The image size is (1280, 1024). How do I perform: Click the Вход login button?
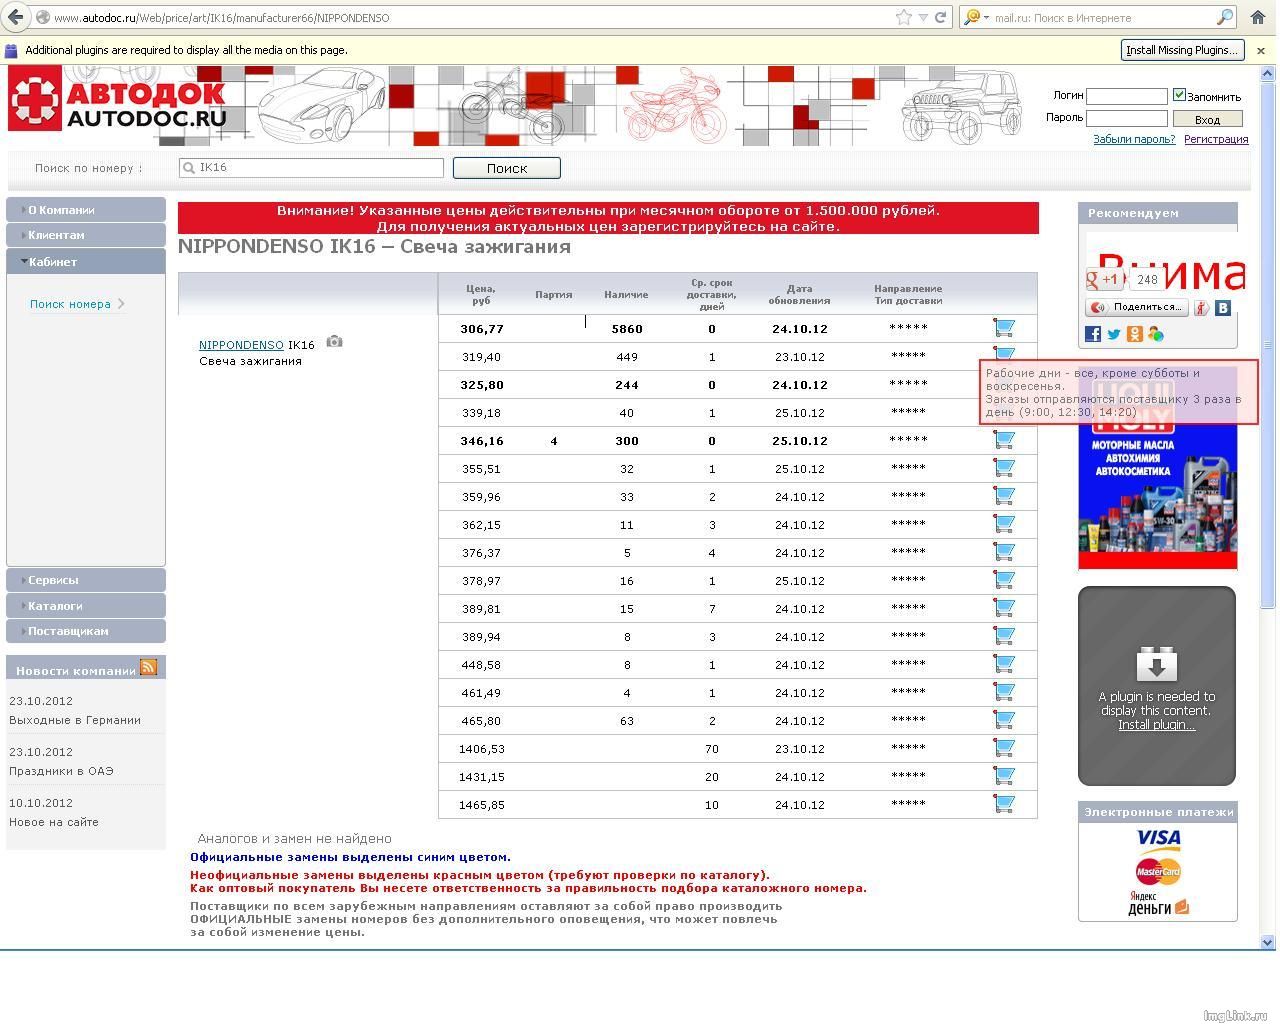[1207, 119]
